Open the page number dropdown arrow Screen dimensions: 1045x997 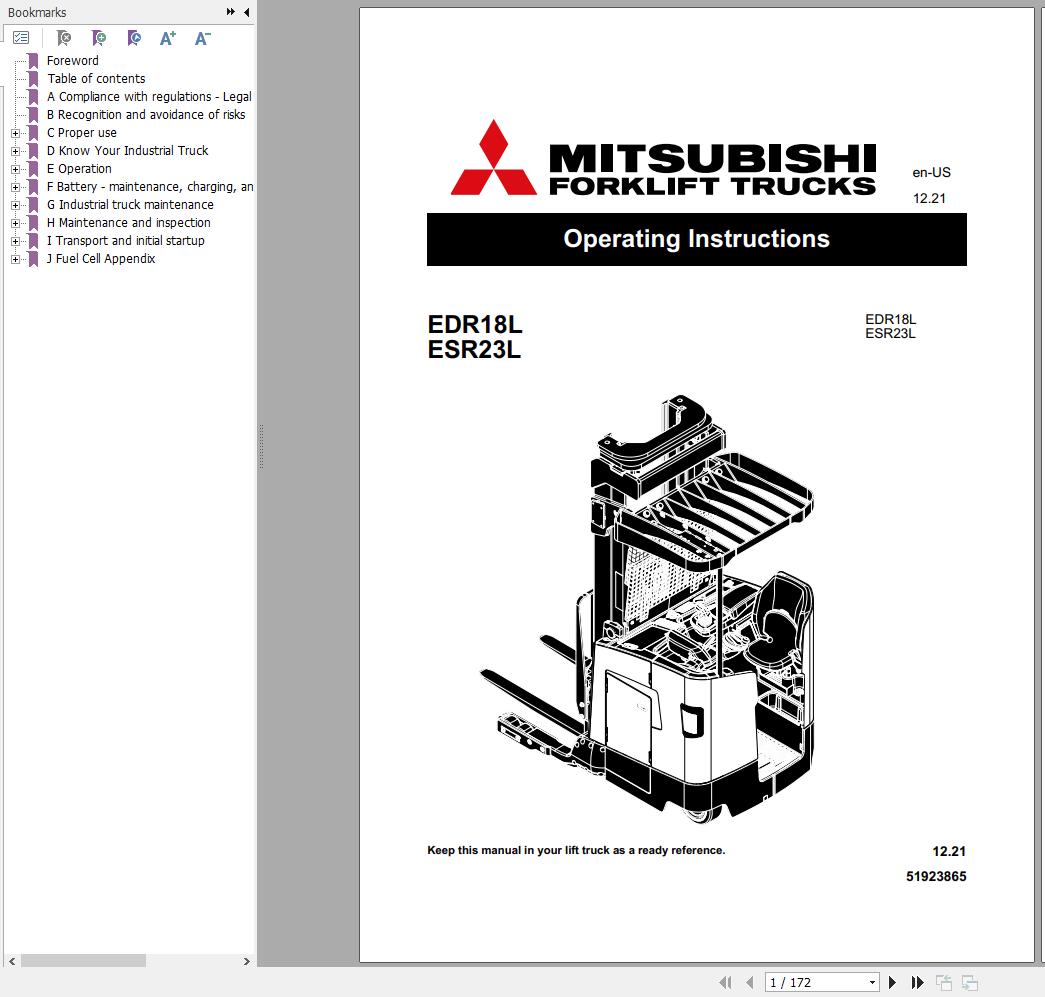pos(872,982)
